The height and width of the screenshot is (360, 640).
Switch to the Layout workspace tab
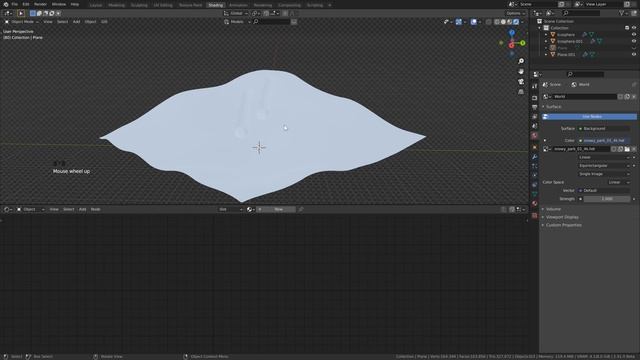coord(96,5)
